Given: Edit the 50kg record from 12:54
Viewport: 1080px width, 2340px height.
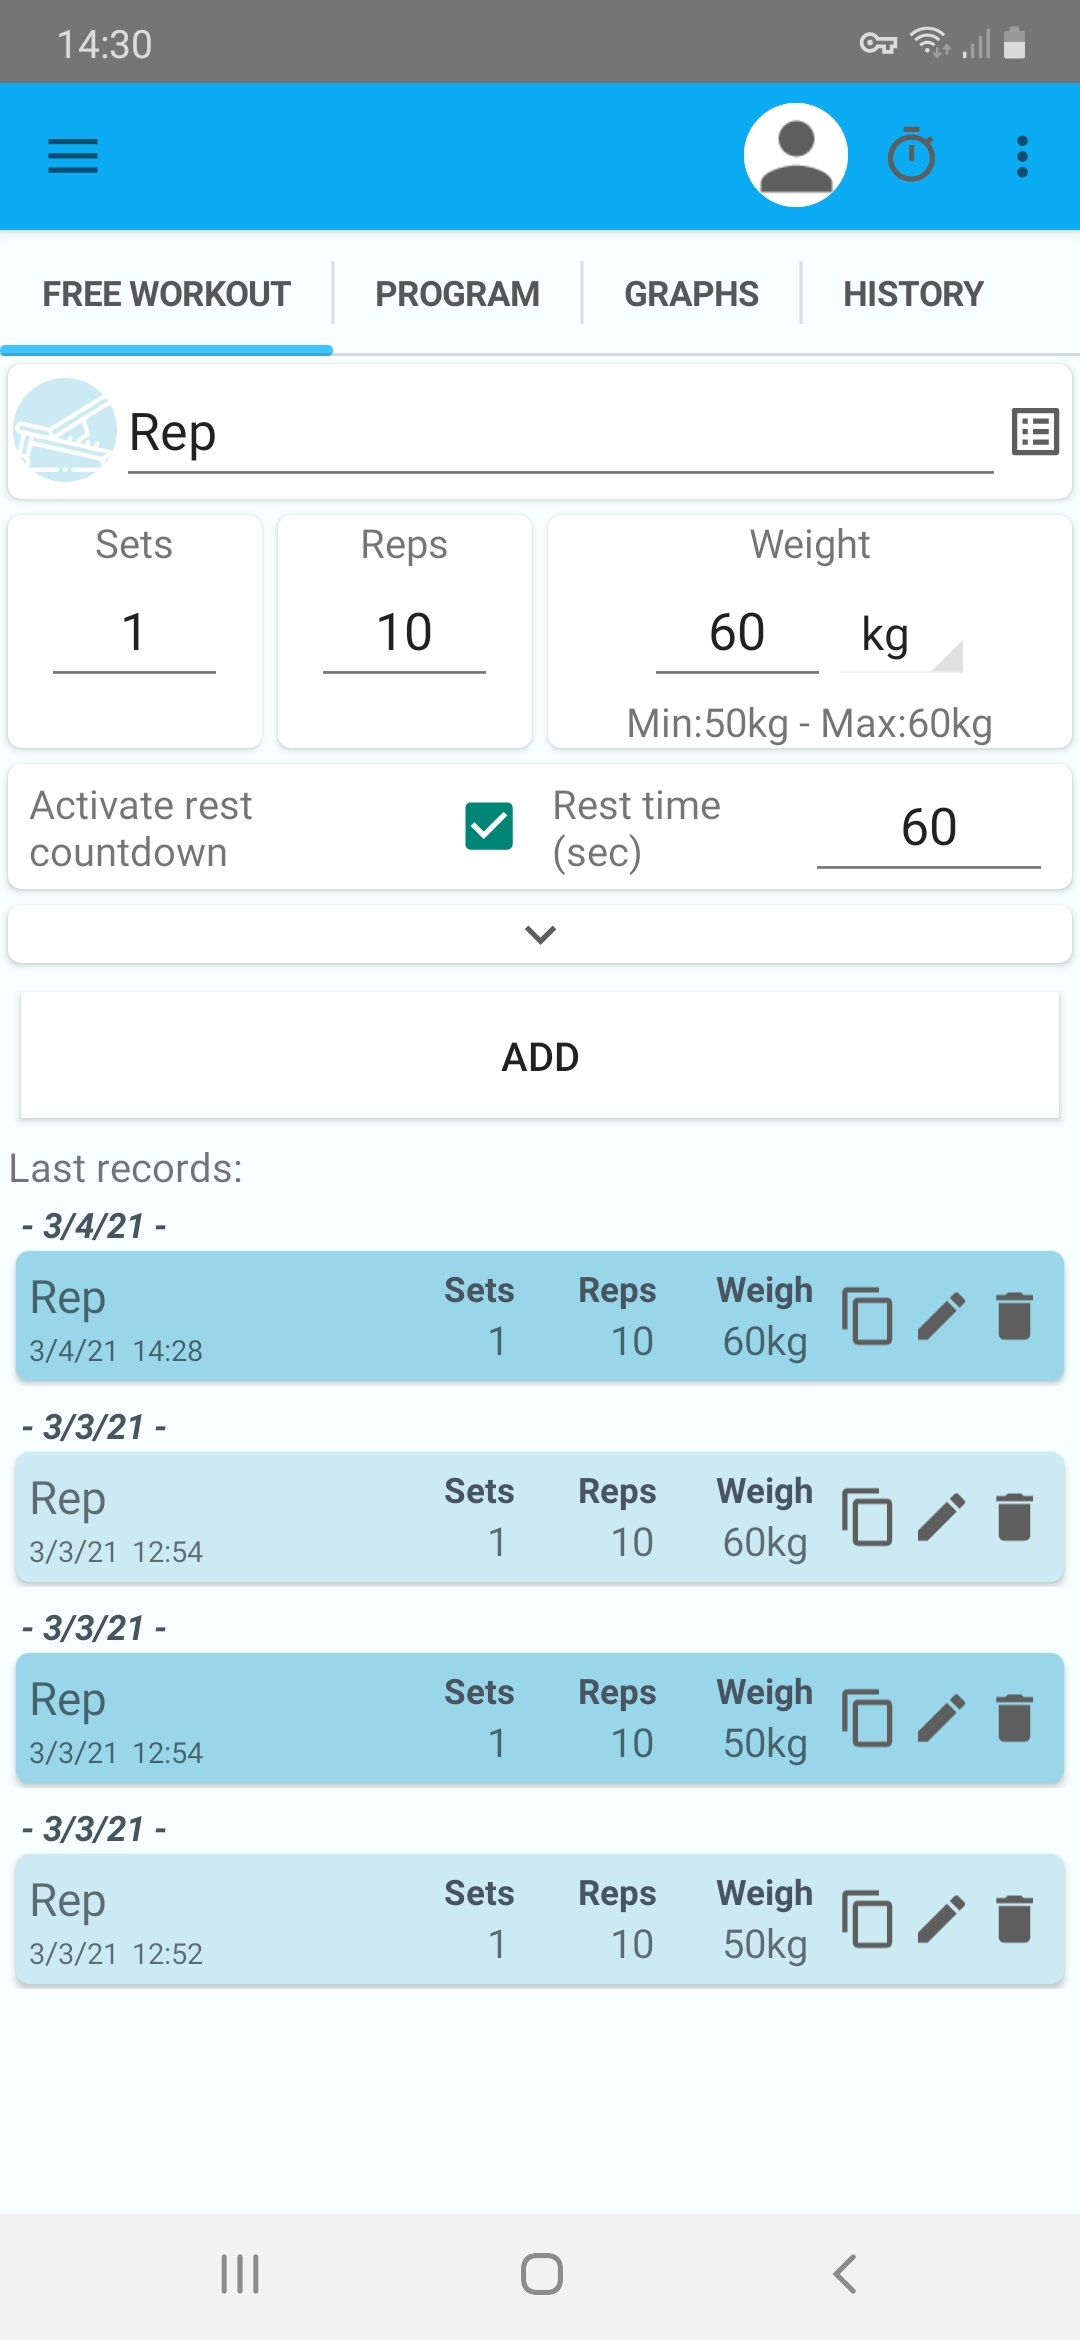Looking at the screenshot, I should pyautogui.click(x=941, y=1718).
